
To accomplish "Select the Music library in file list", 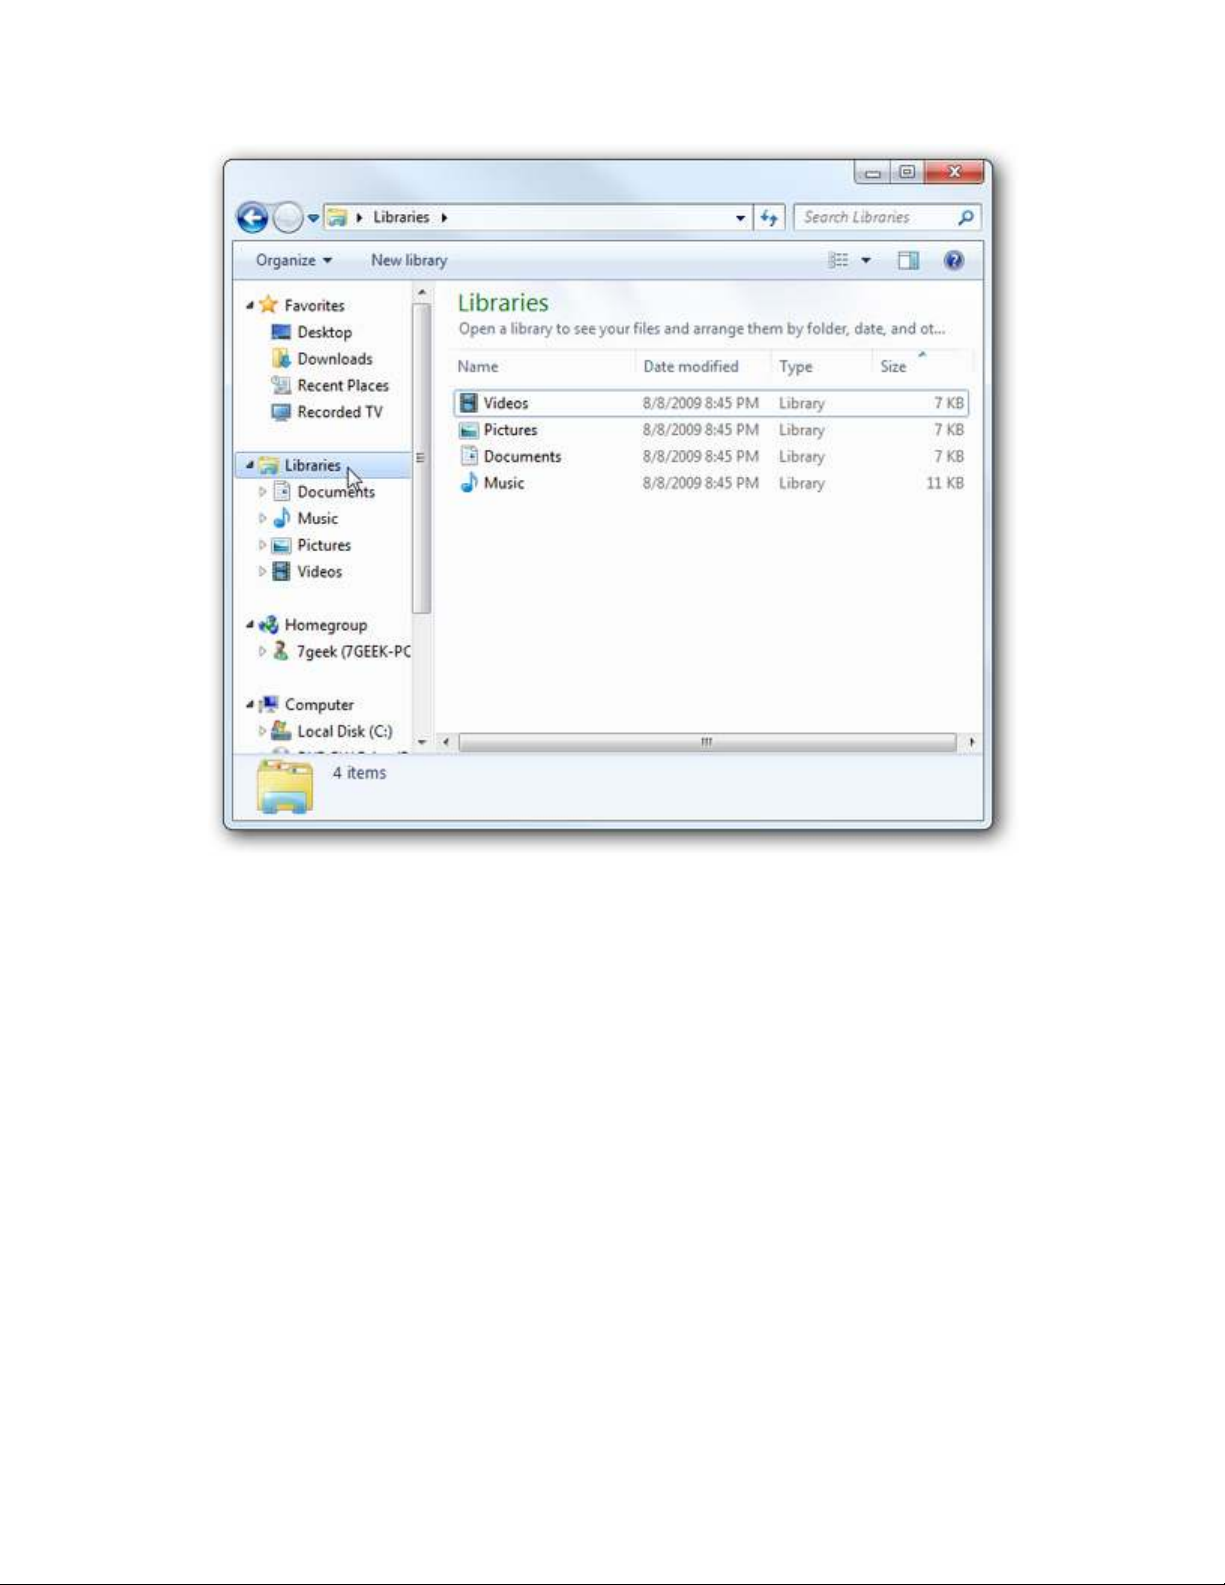I will tap(503, 483).
